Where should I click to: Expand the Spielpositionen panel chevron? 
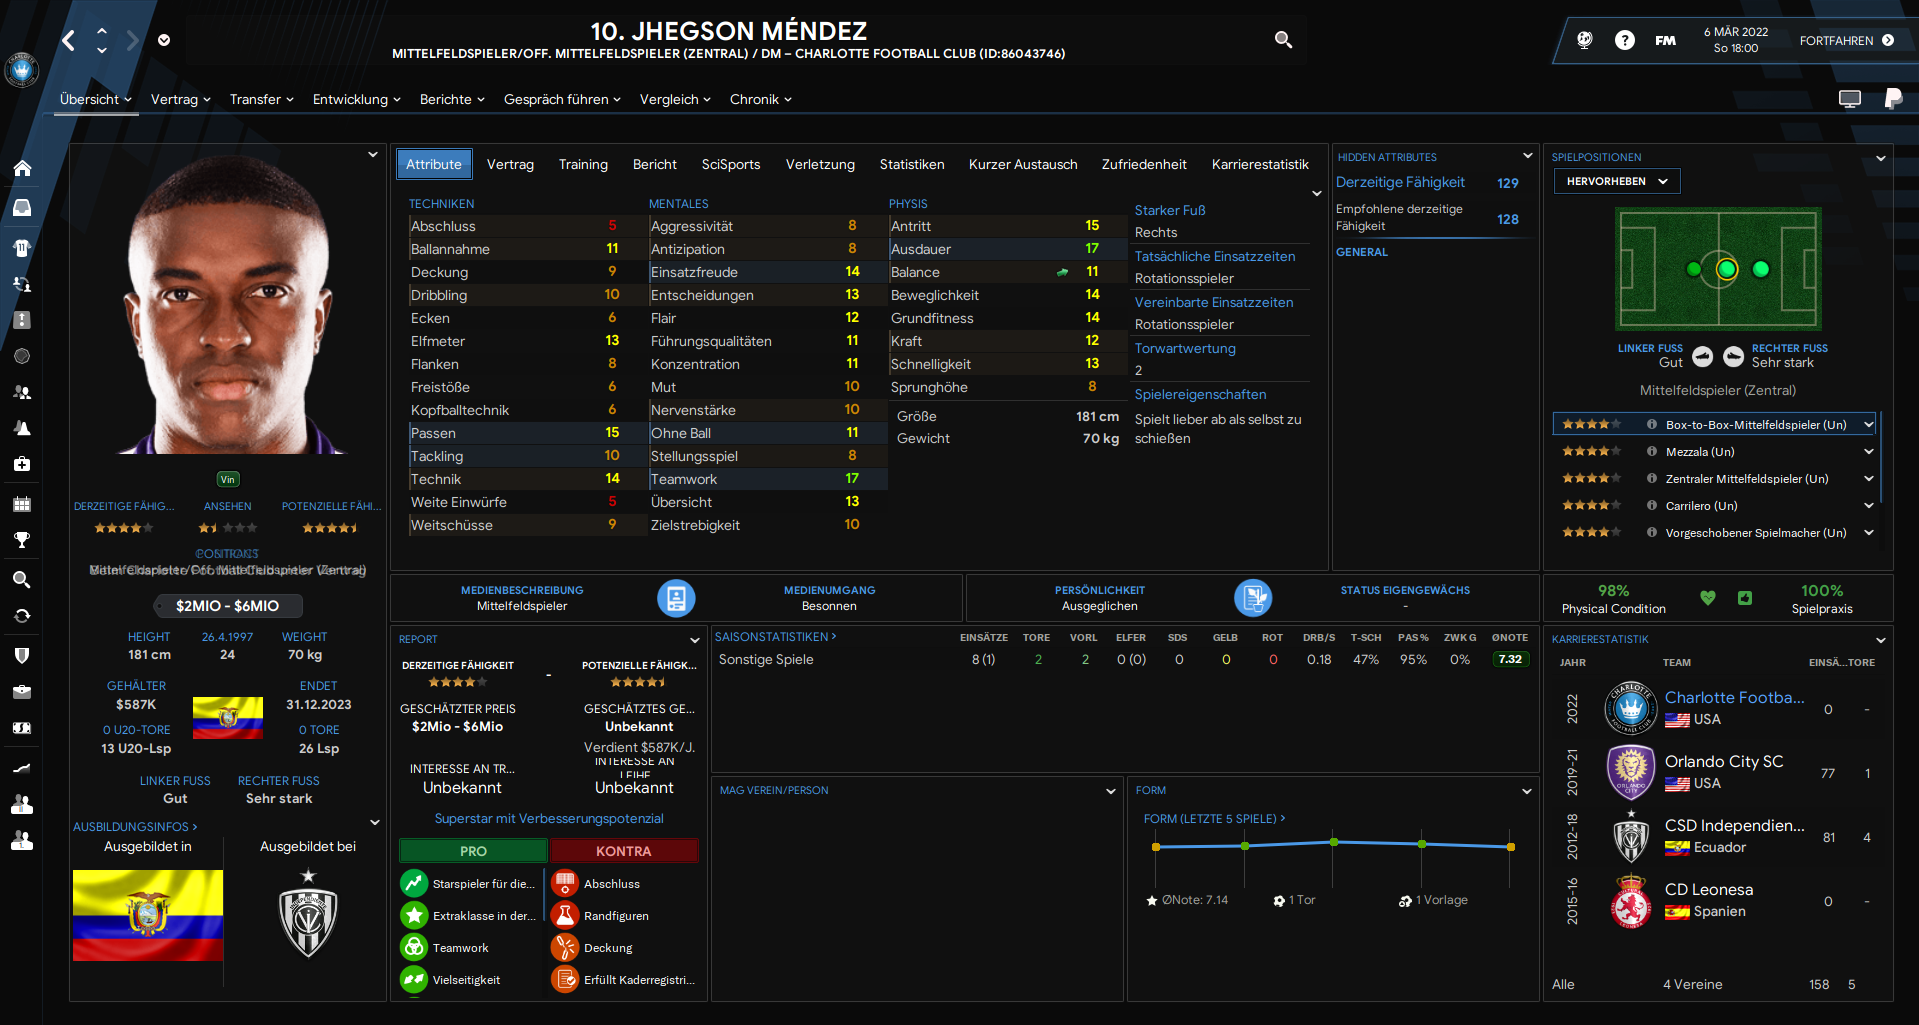coord(1880,158)
